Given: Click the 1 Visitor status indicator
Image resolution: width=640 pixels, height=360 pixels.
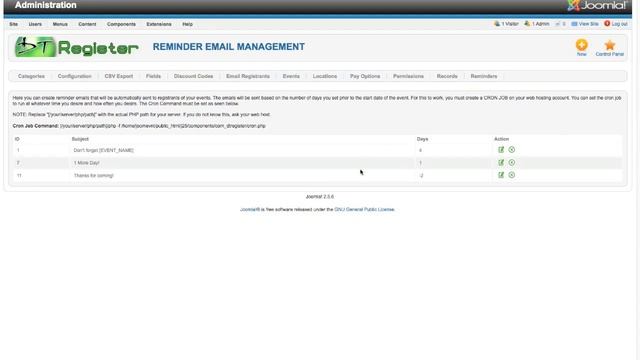Looking at the screenshot, I should point(506,24).
